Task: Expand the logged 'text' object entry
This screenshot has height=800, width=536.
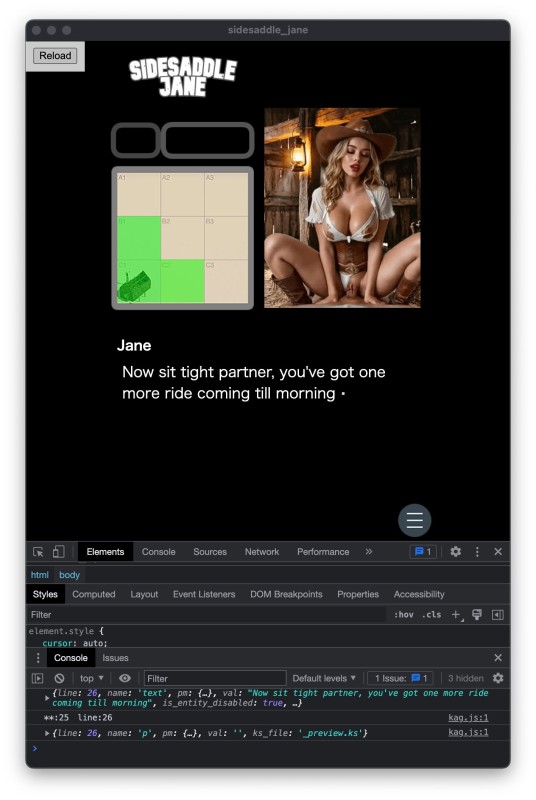Action: (47, 697)
